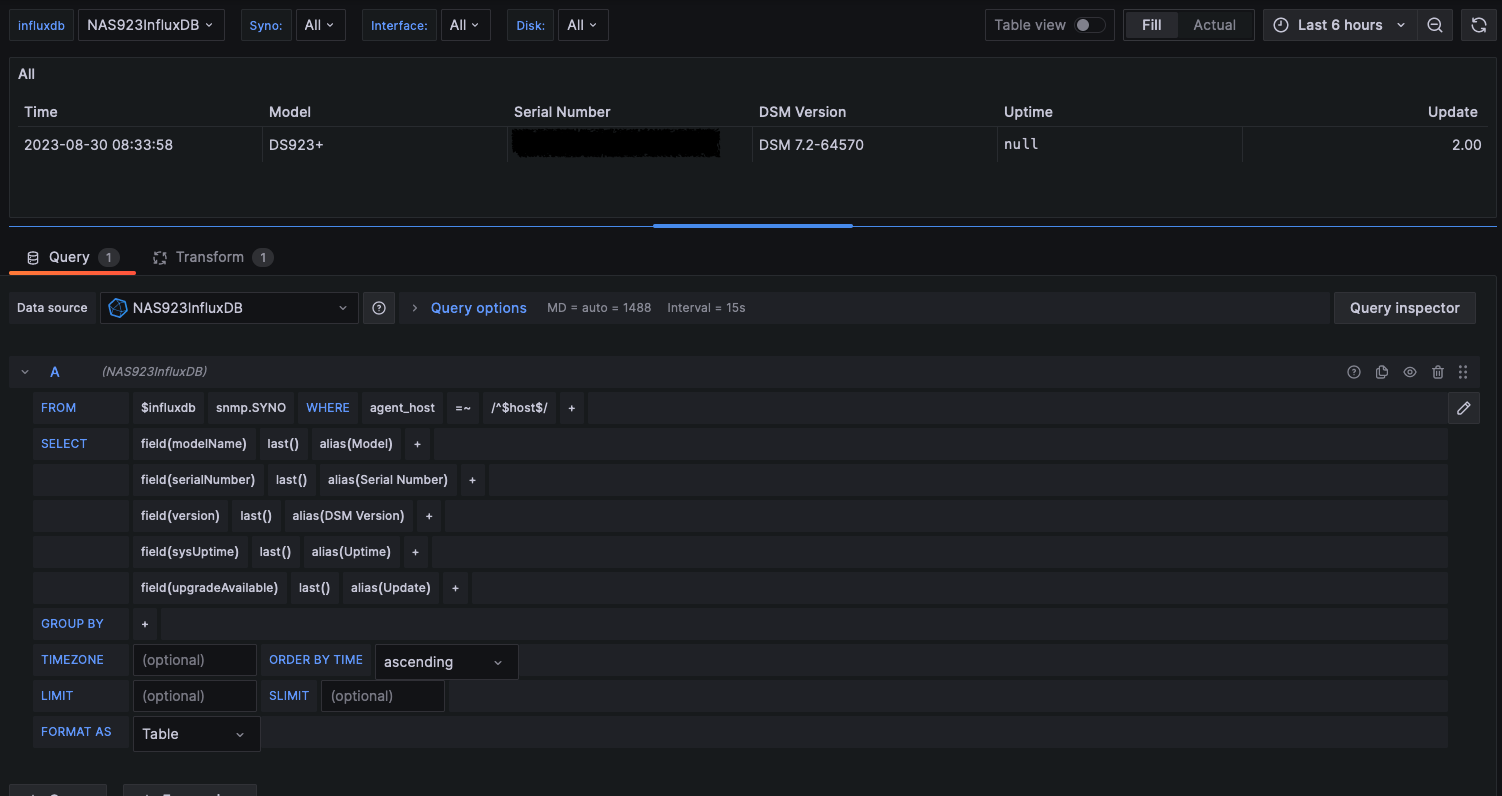Duplicate query A with the copy icon
This screenshot has height=796, width=1502.
coord(1382,372)
